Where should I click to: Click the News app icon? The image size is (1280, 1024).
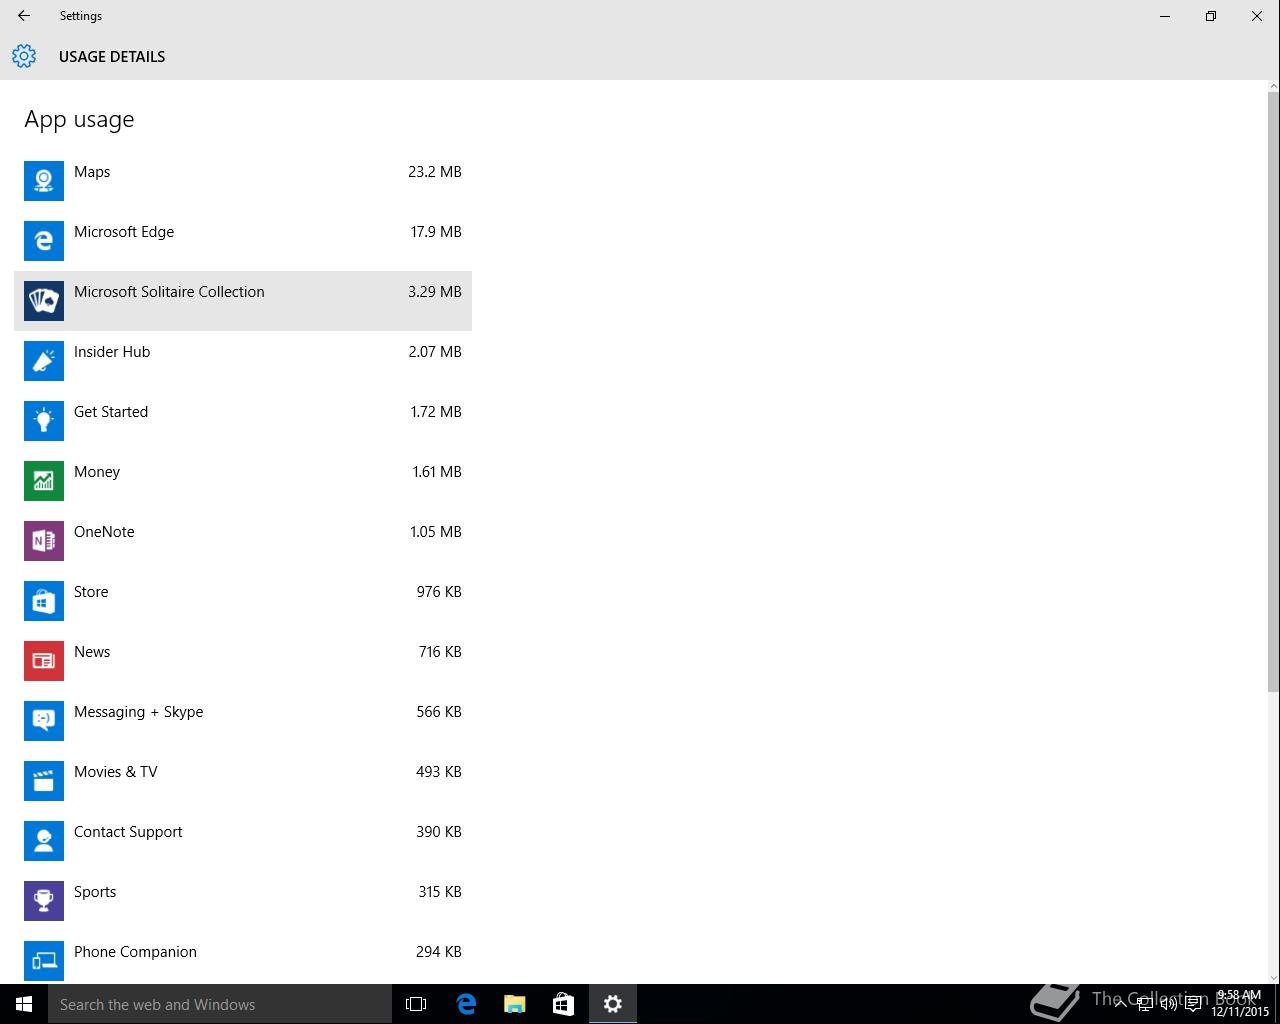click(44, 661)
